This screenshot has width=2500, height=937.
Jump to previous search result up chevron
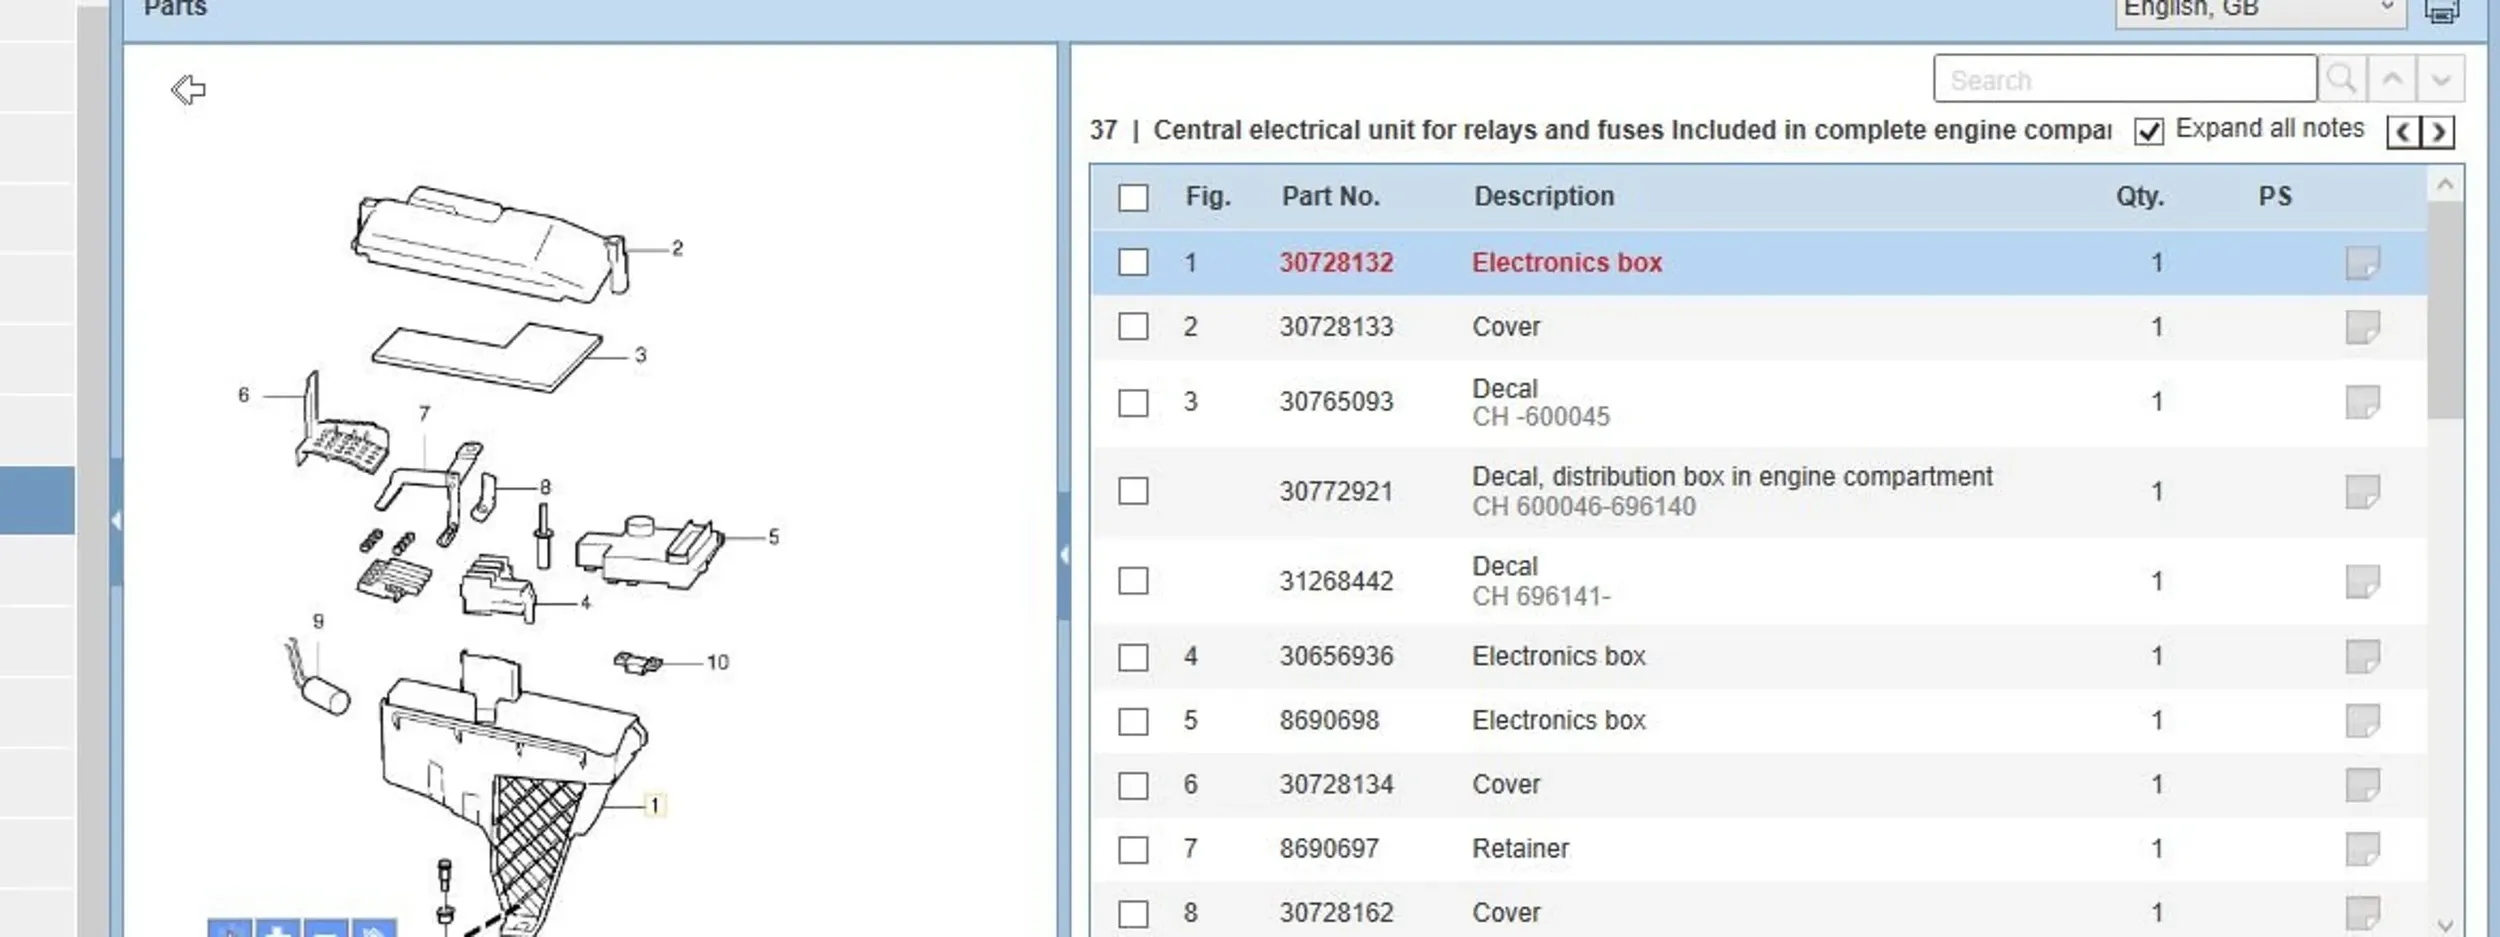tap(2392, 79)
